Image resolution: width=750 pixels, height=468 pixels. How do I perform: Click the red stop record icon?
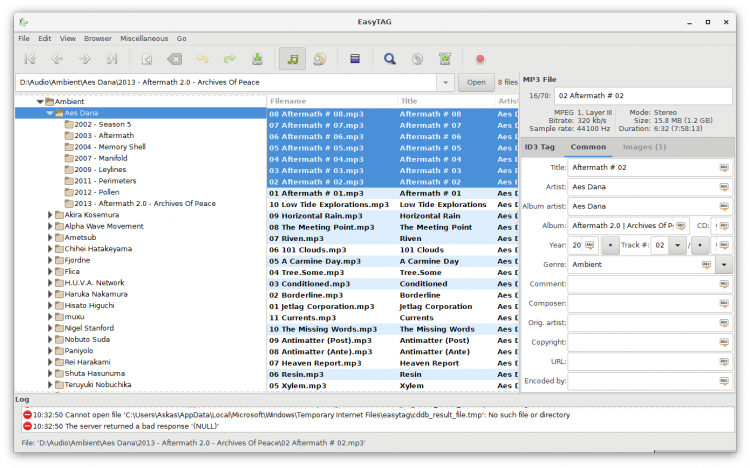480,59
